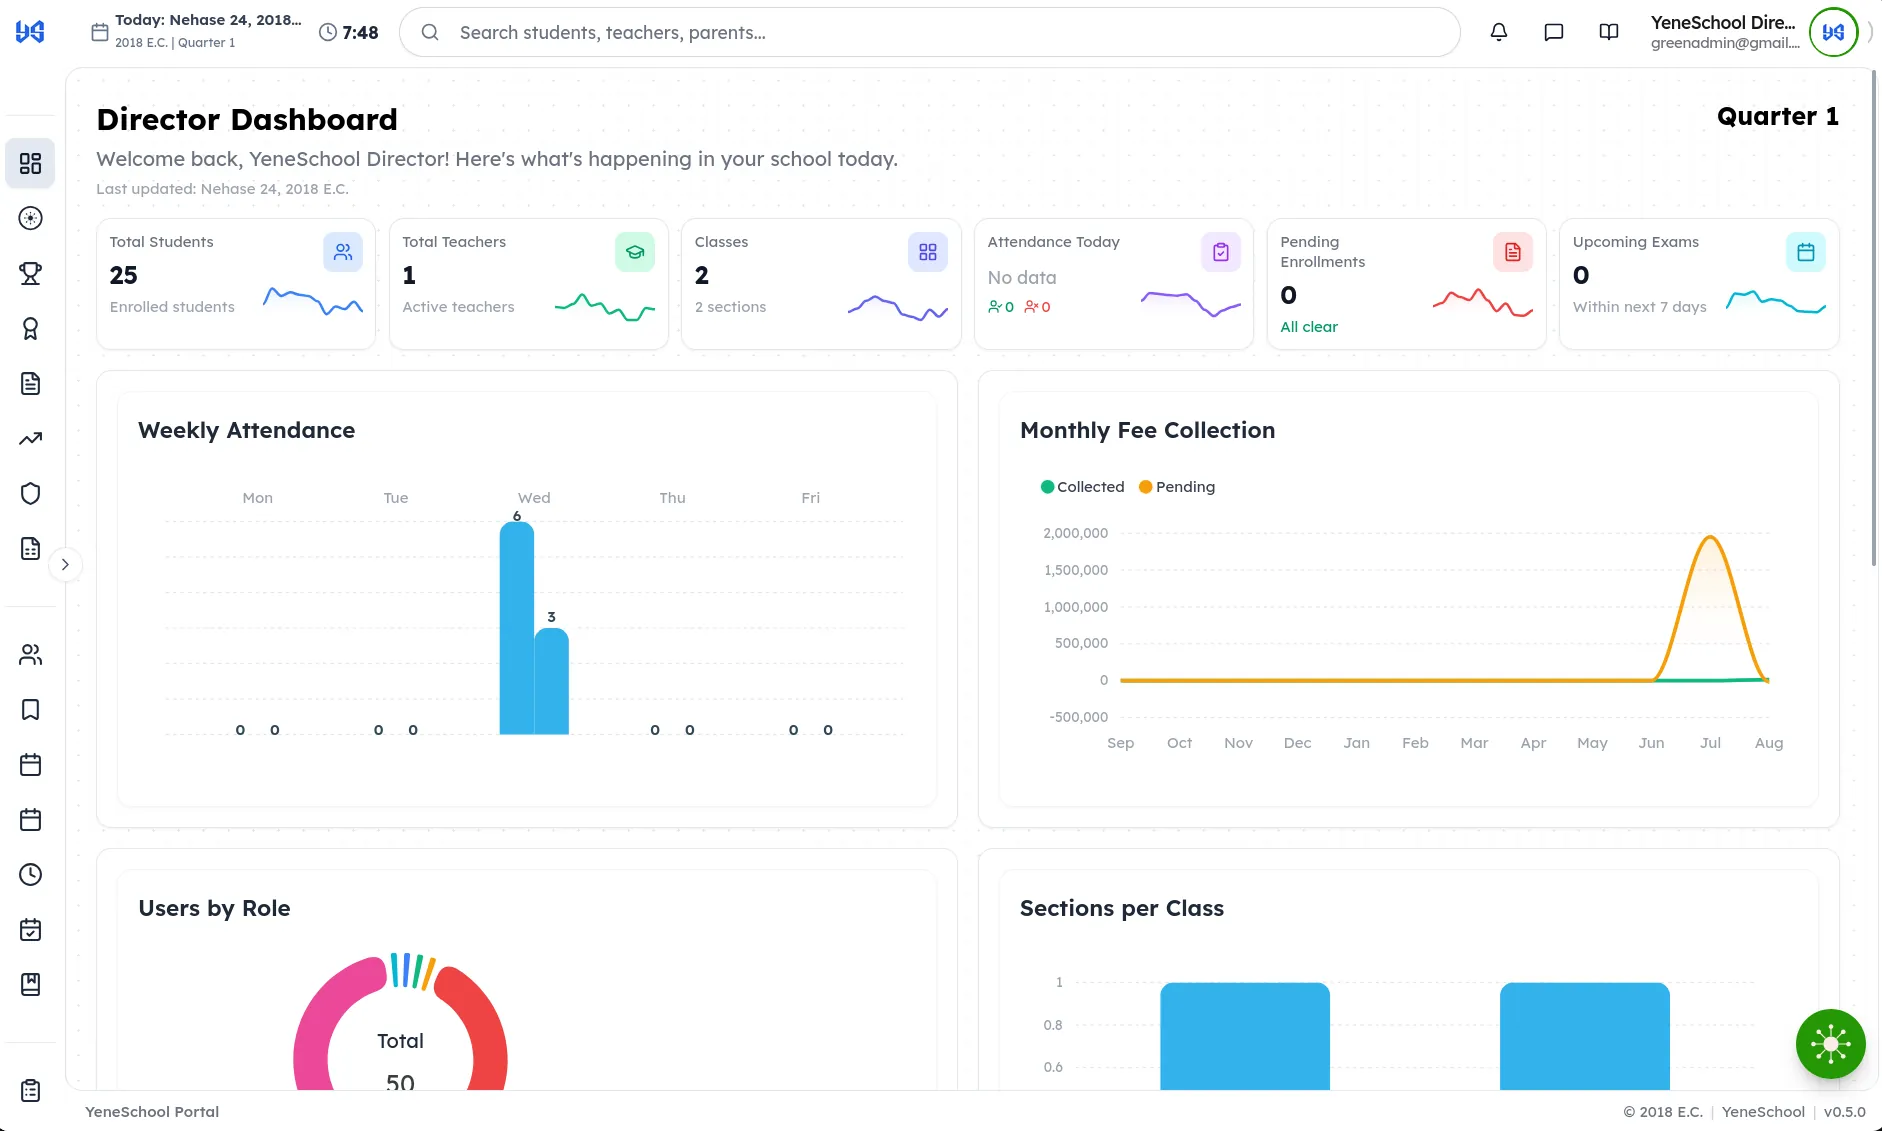Open the text document sidebar icon

30,383
